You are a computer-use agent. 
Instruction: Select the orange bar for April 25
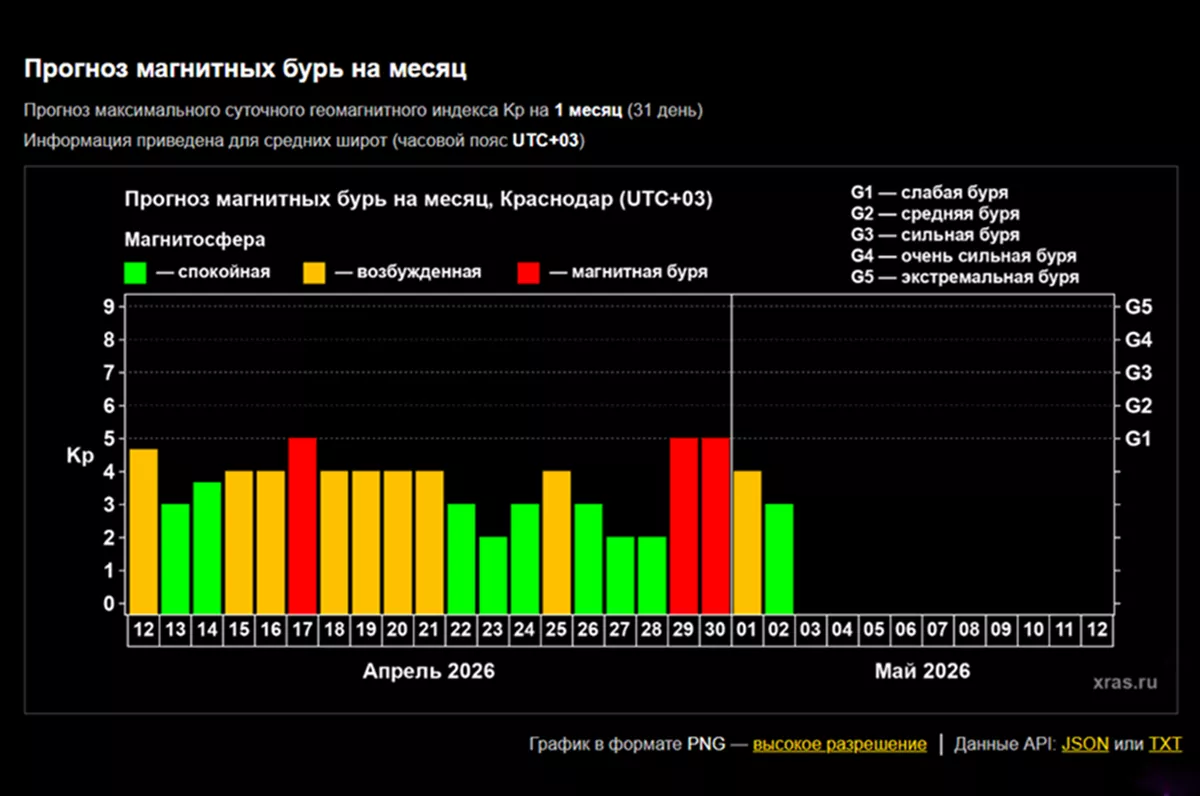tap(557, 541)
